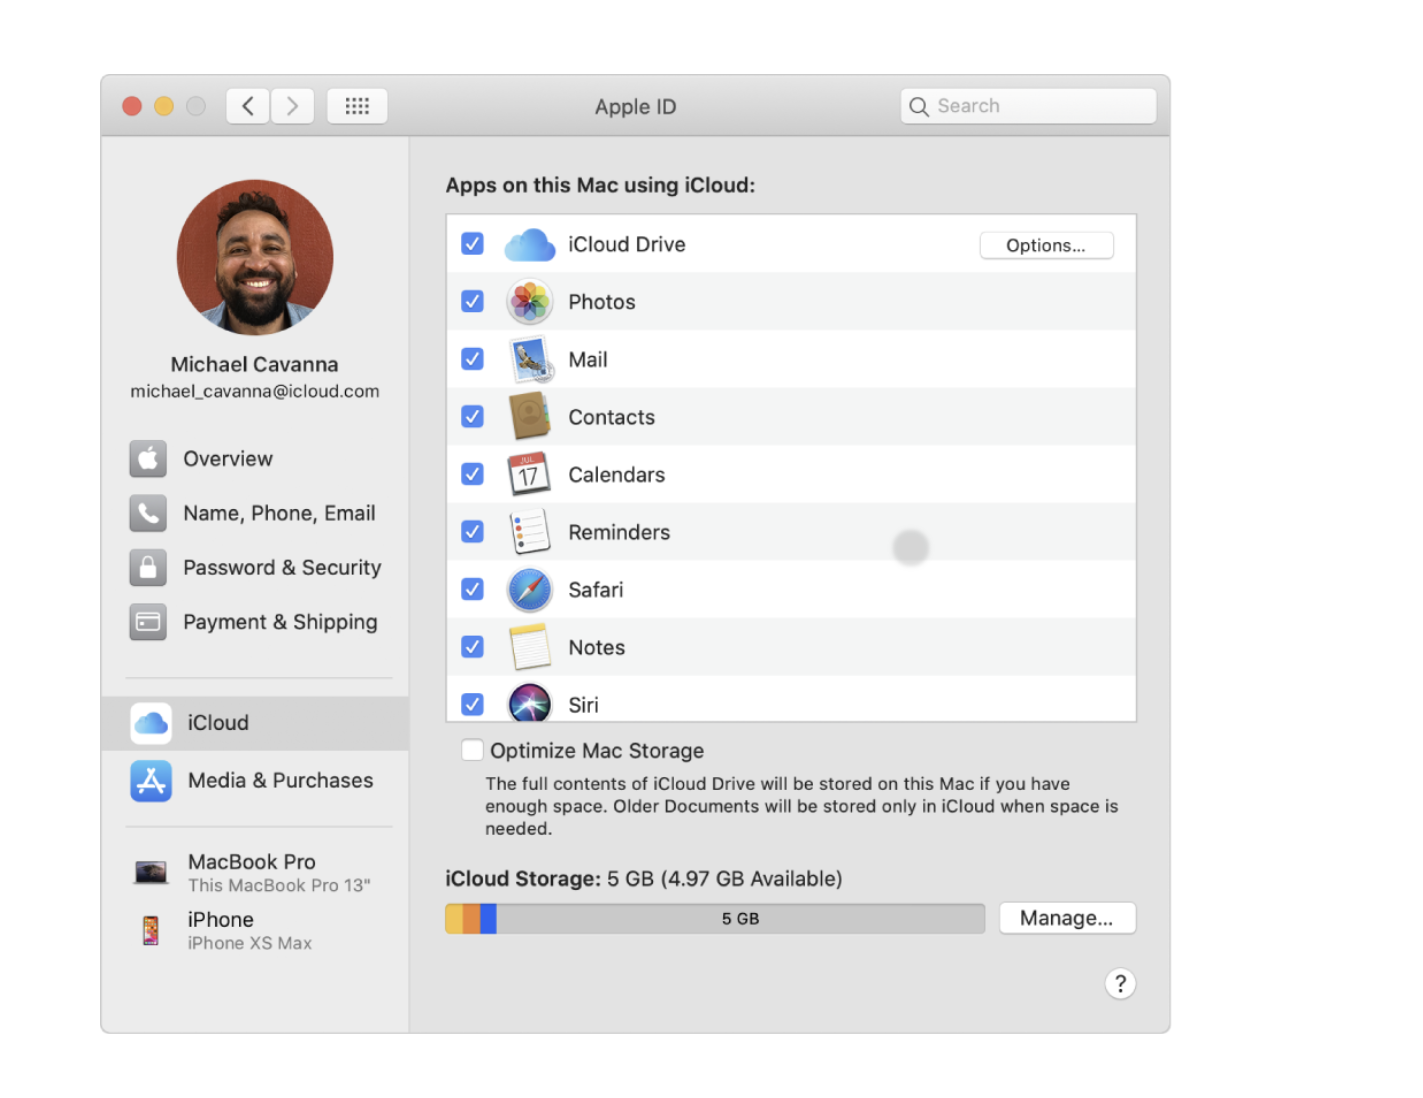Click the Manage storage button

(x=1067, y=918)
